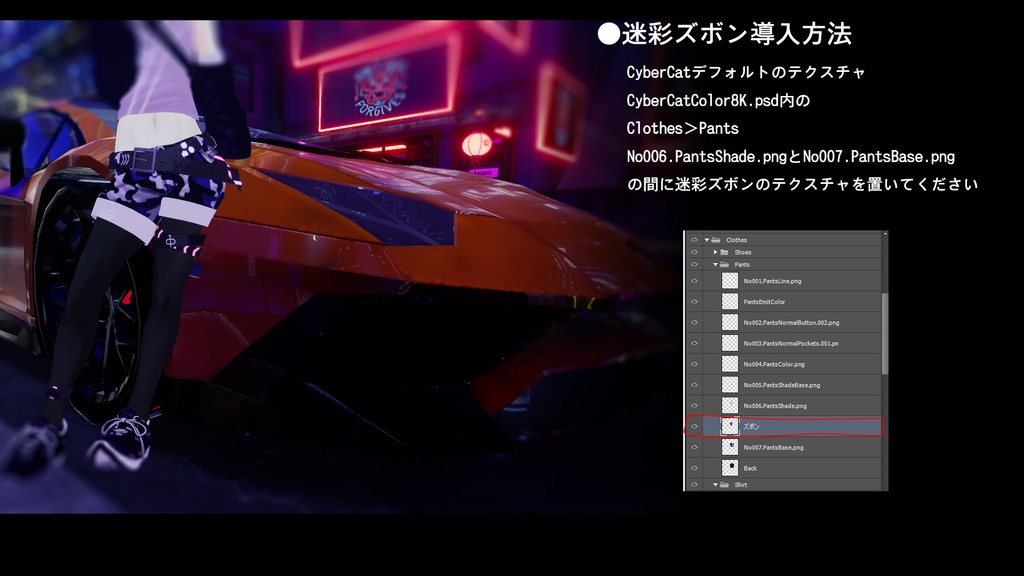Click the Pants group folder icon
Image resolution: width=1024 pixels, height=576 pixels.
[x=725, y=264]
